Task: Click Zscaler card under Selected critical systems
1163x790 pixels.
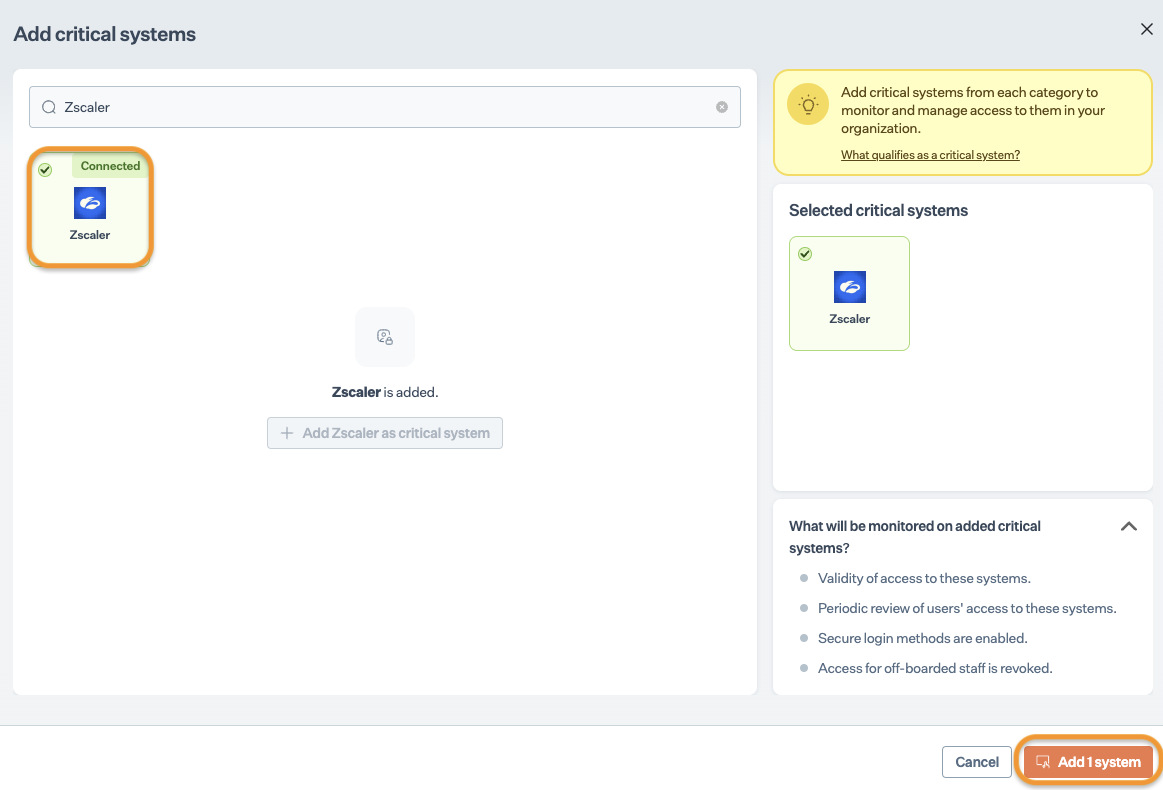Action: pyautogui.click(x=849, y=294)
